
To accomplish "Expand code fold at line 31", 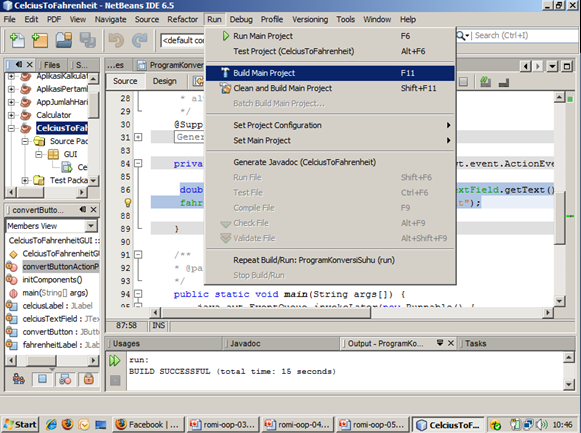I will pyautogui.click(x=138, y=137).
